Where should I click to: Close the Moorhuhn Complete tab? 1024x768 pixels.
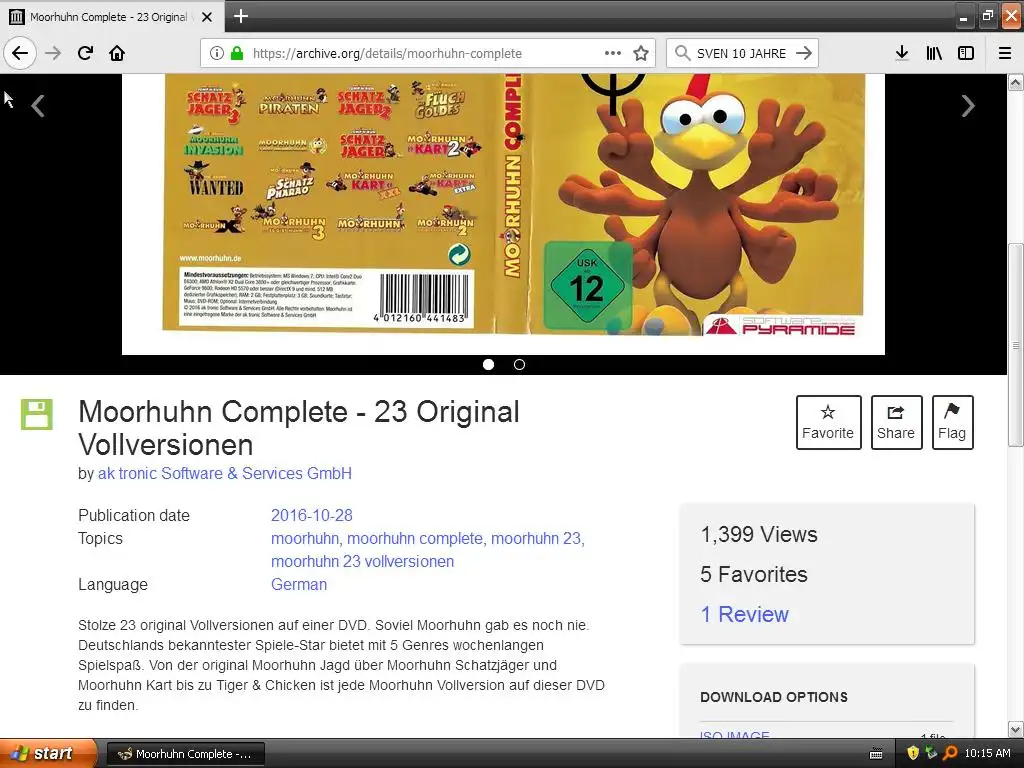[207, 17]
